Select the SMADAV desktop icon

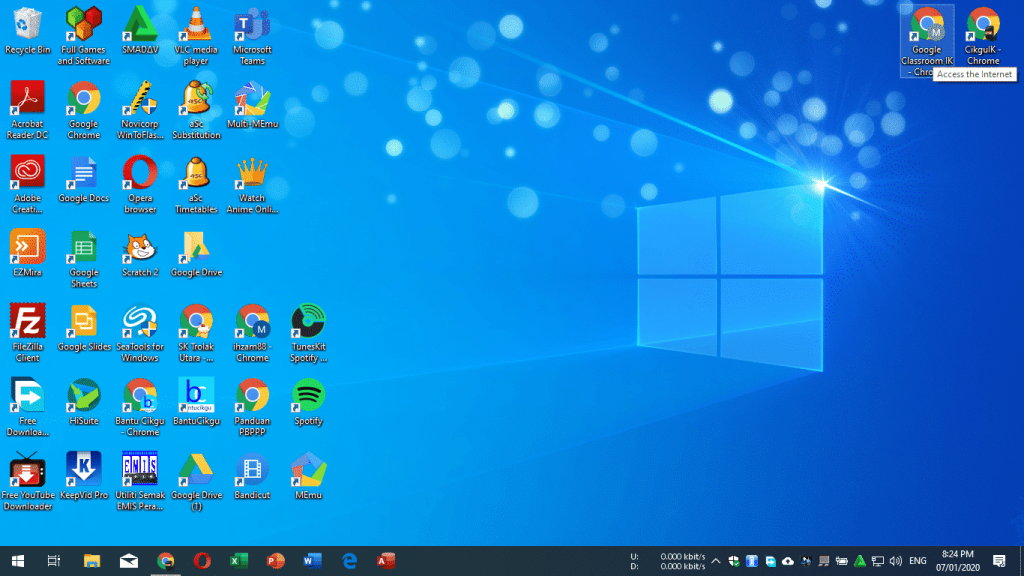tap(140, 31)
